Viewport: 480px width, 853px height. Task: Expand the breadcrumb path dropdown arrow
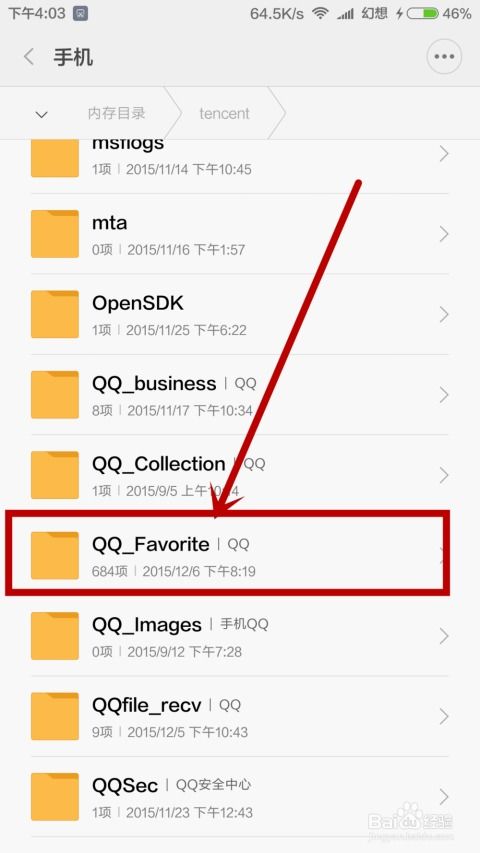pos(41,114)
